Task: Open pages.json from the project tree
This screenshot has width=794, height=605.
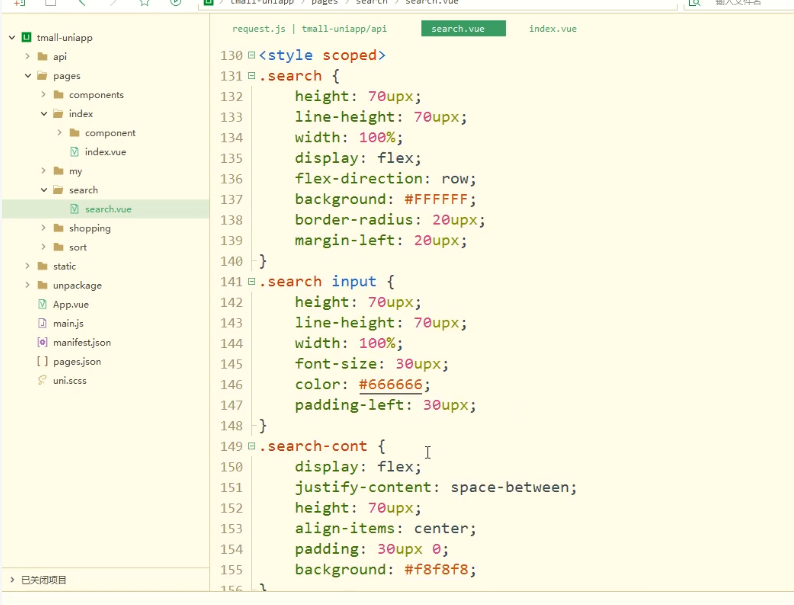Action: [x=77, y=361]
